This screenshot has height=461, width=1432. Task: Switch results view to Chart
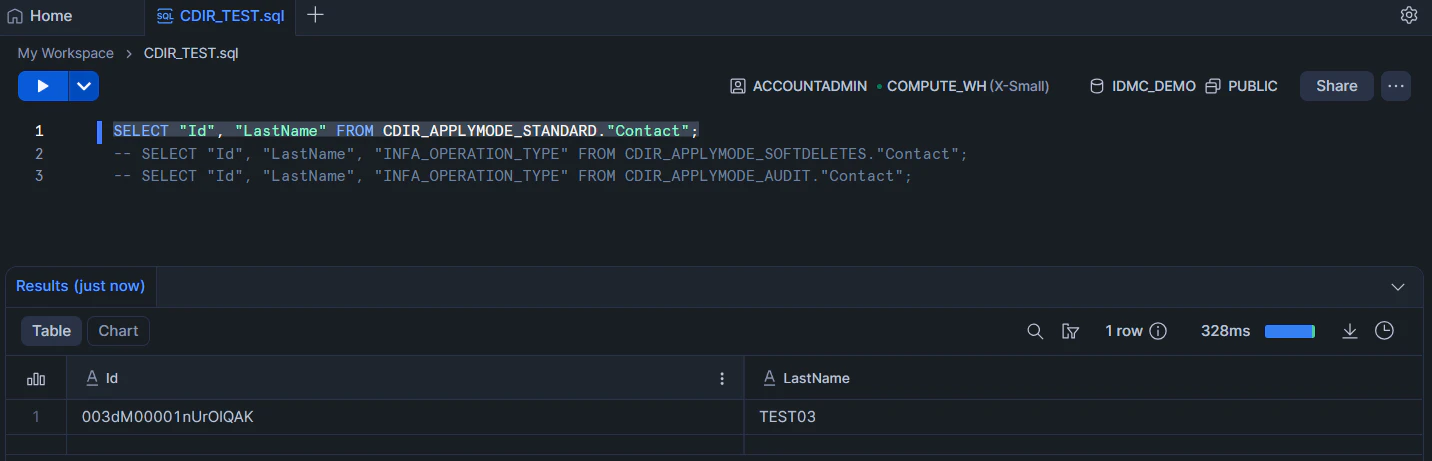(118, 331)
